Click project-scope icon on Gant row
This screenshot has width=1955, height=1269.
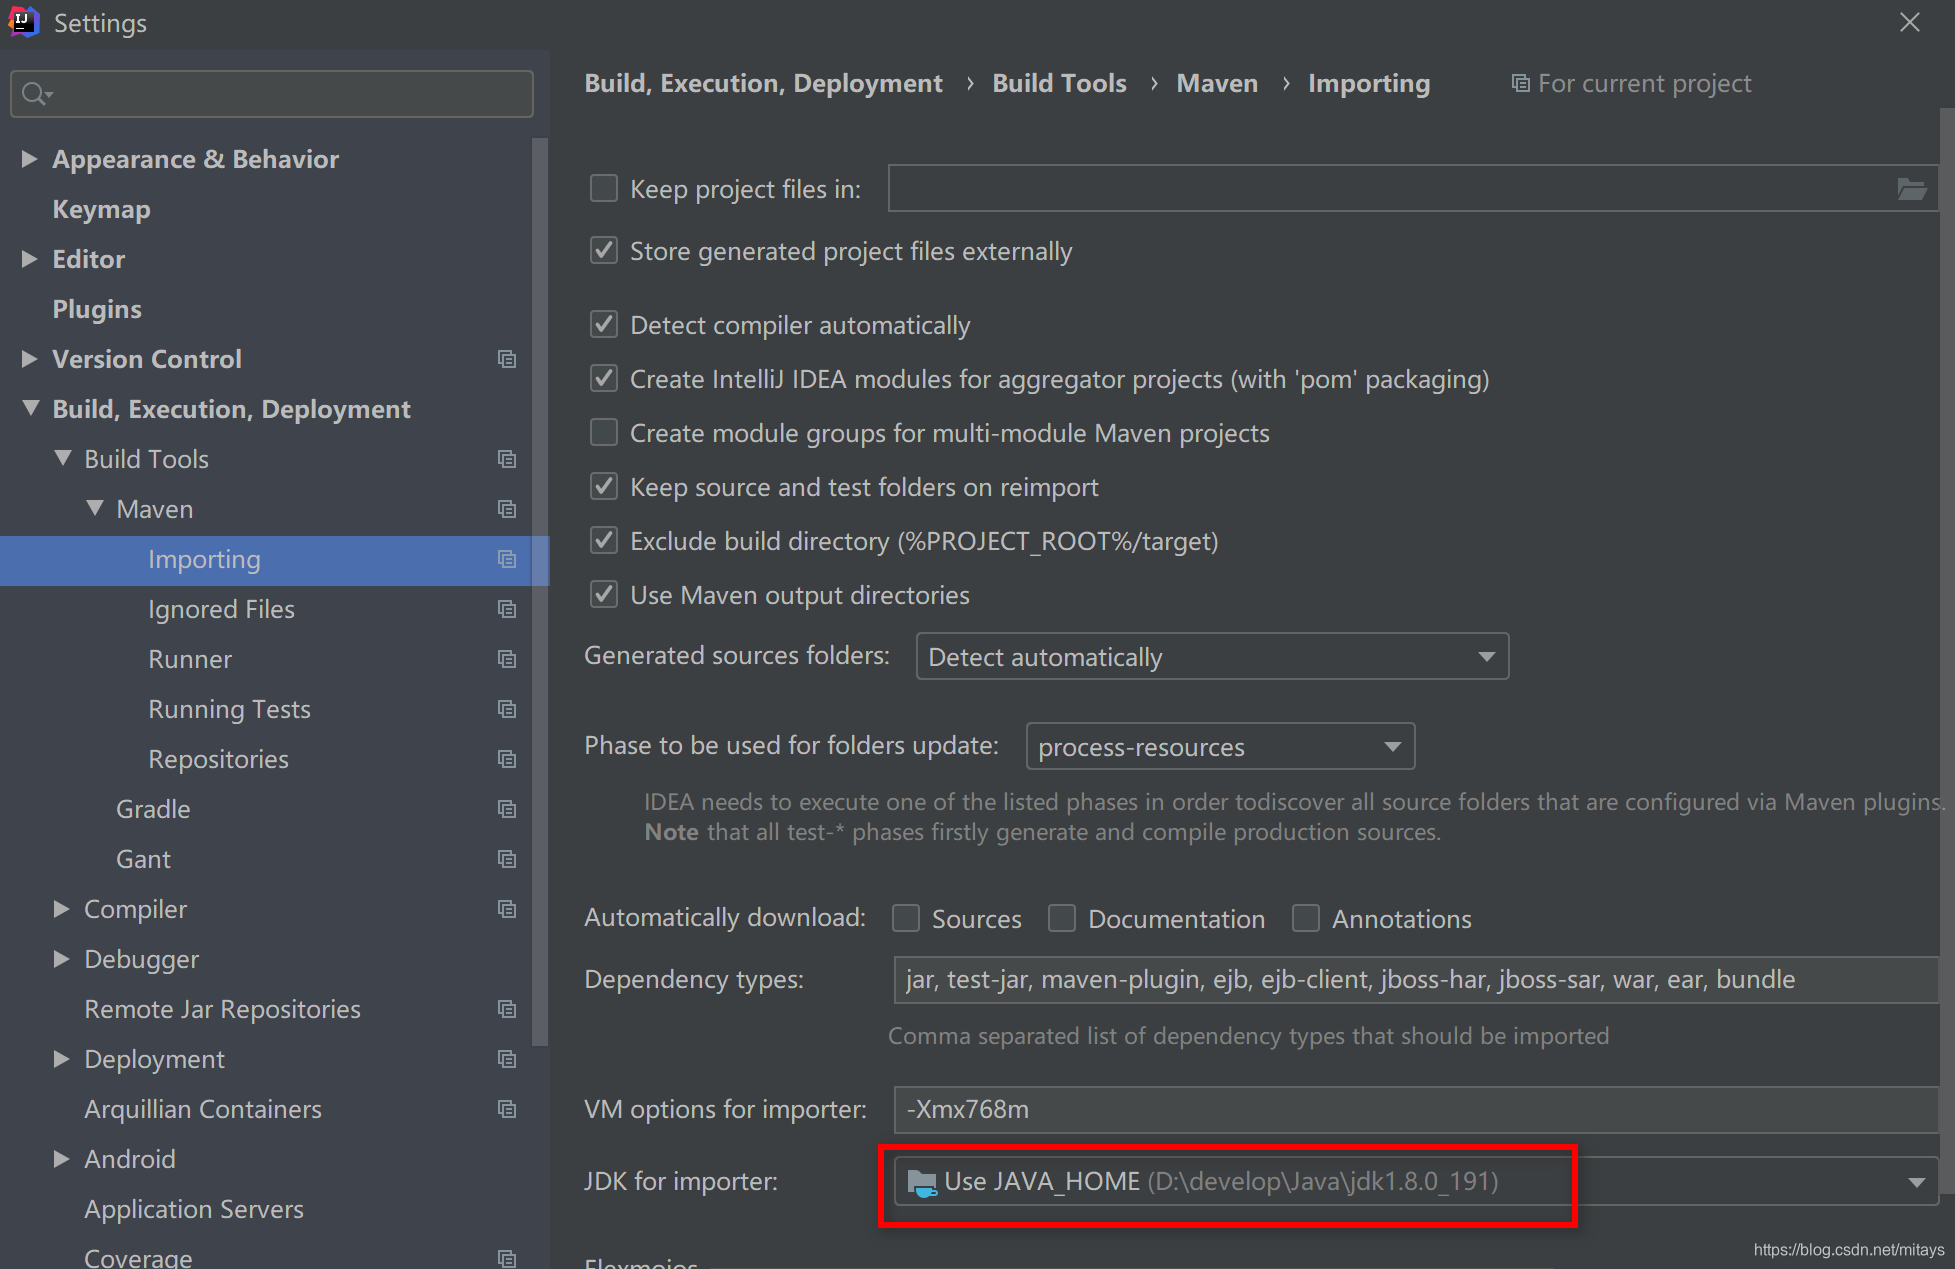[507, 859]
